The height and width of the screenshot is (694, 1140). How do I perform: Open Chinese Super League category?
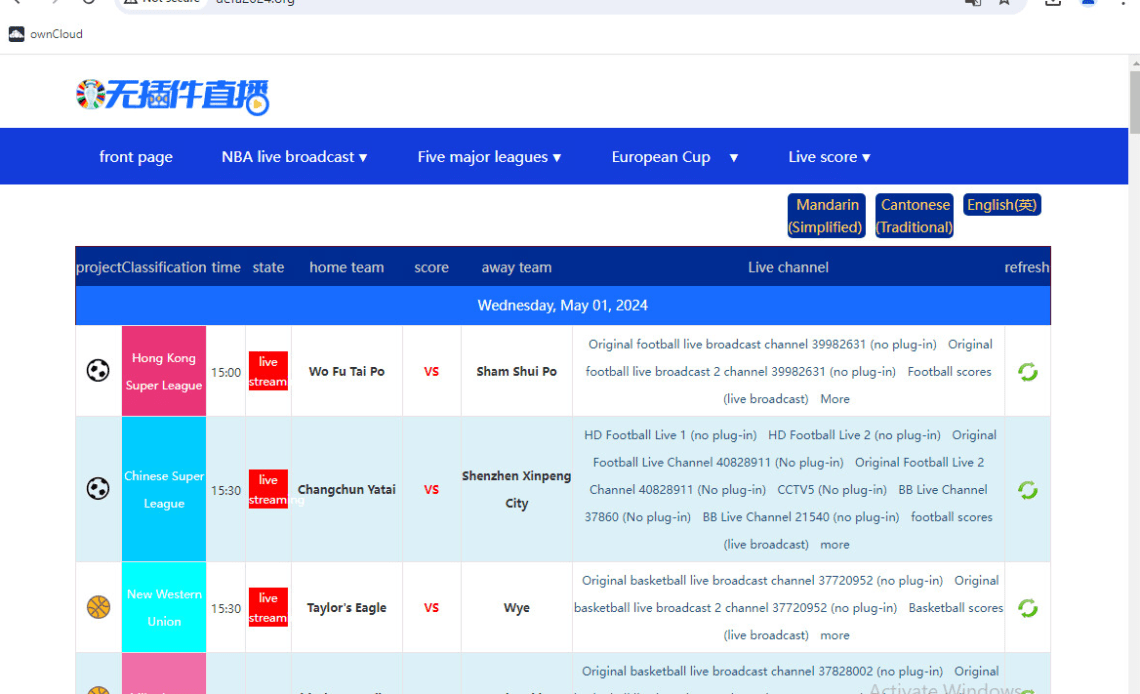[164, 489]
